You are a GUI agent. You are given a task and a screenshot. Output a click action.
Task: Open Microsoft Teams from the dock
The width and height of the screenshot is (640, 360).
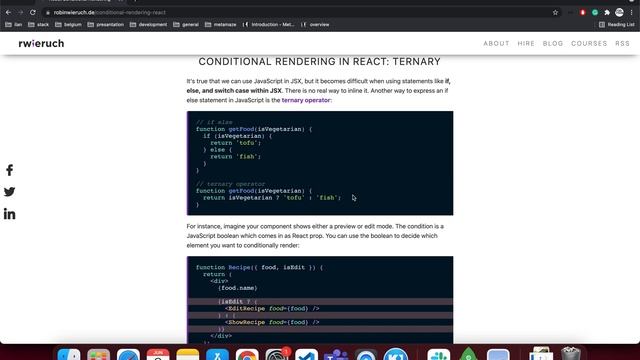(x=336, y=354)
